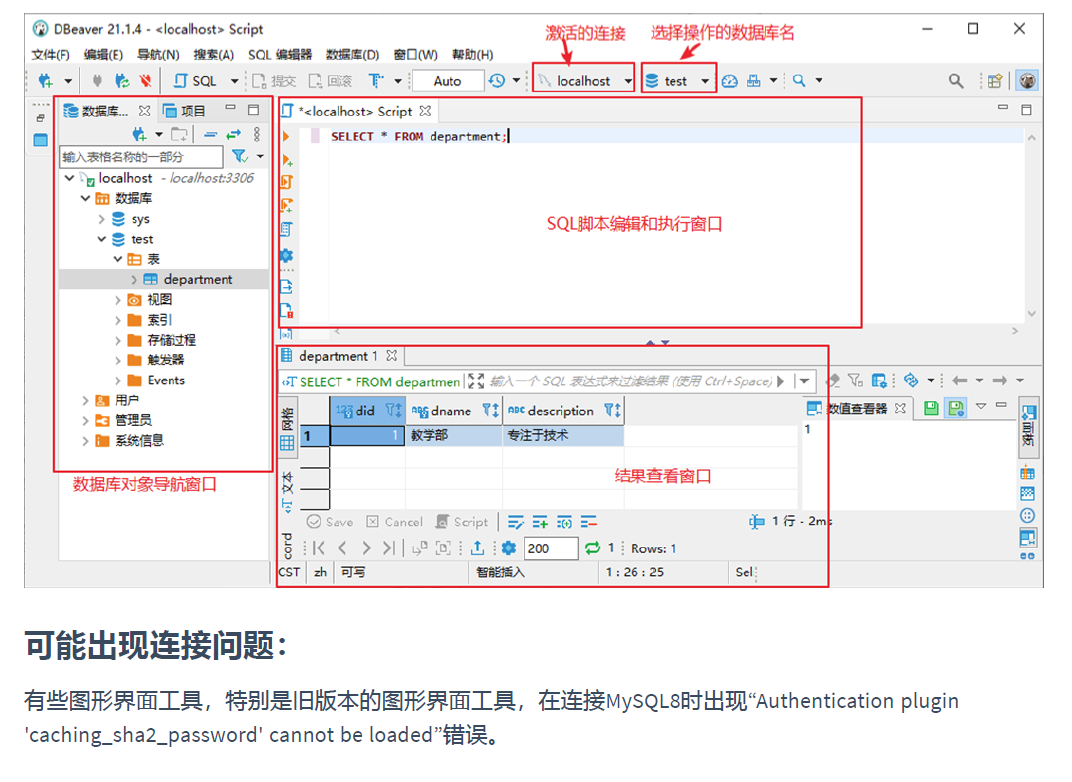Click the green refresh results icon
Image resolution: width=1072 pixels, height=782 pixels.
(592, 548)
